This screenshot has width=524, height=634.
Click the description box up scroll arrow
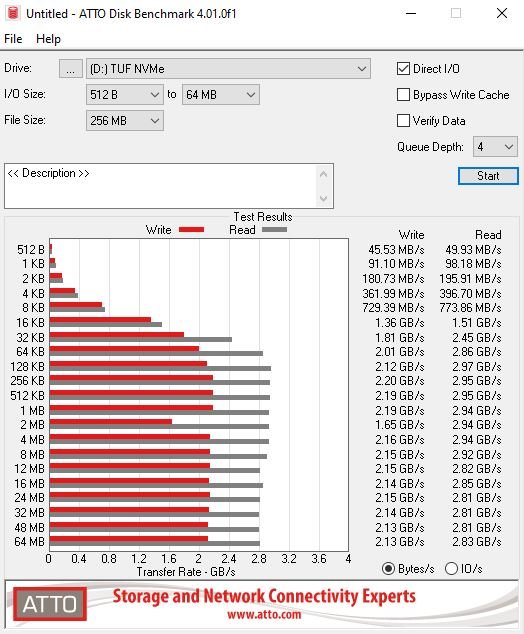pyautogui.click(x=323, y=174)
